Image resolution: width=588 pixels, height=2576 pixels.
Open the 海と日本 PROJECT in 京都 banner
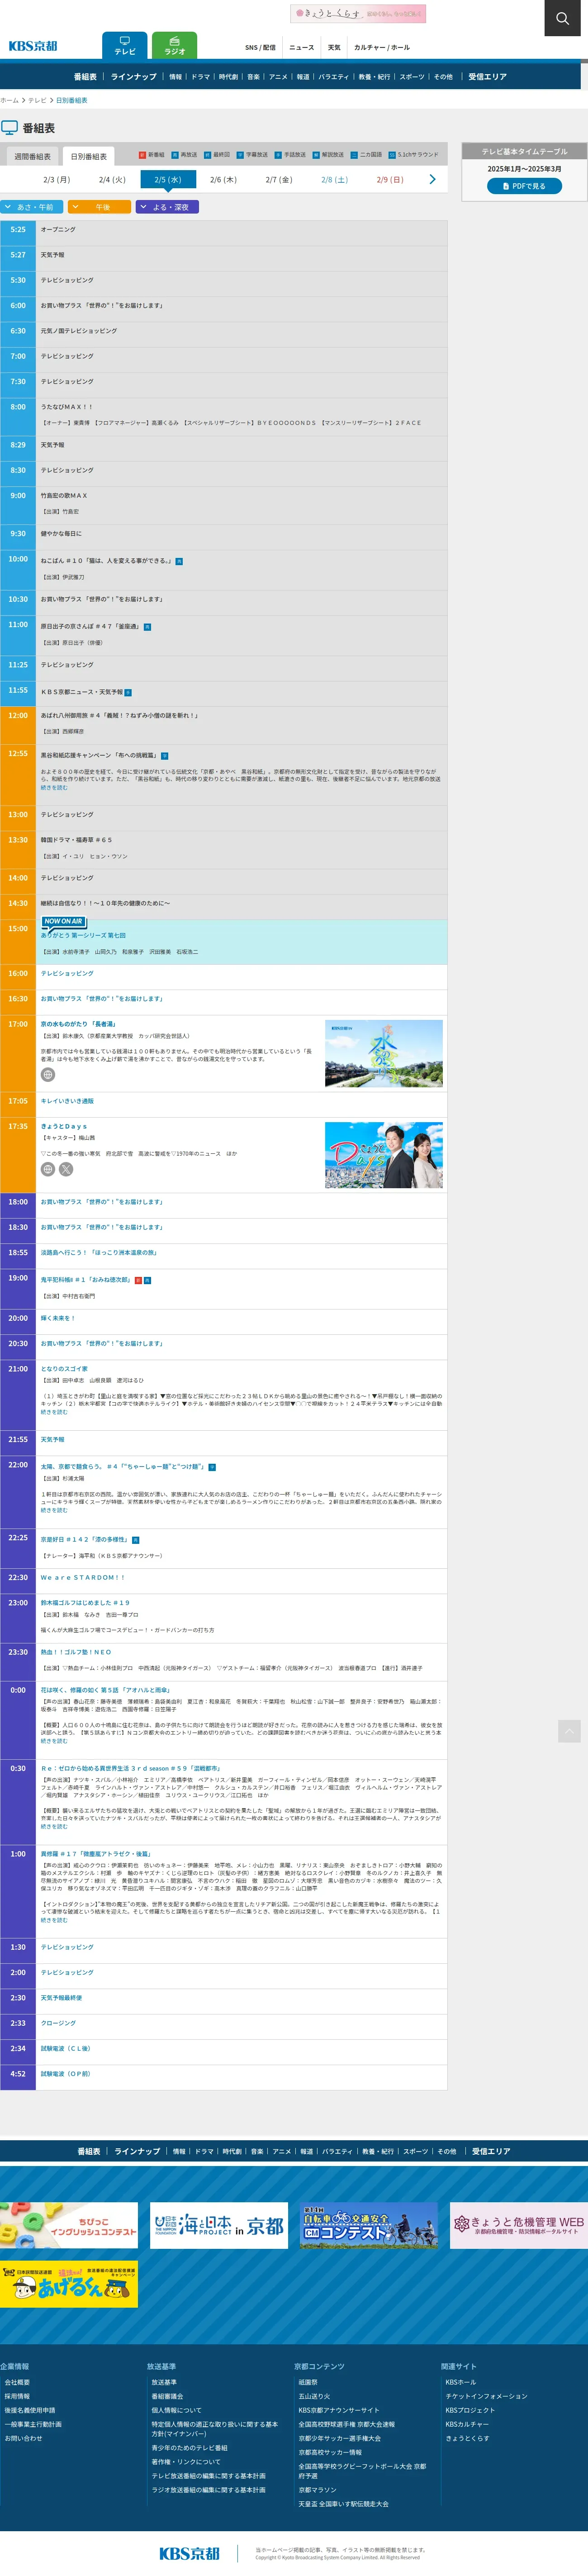tap(219, 2226)
